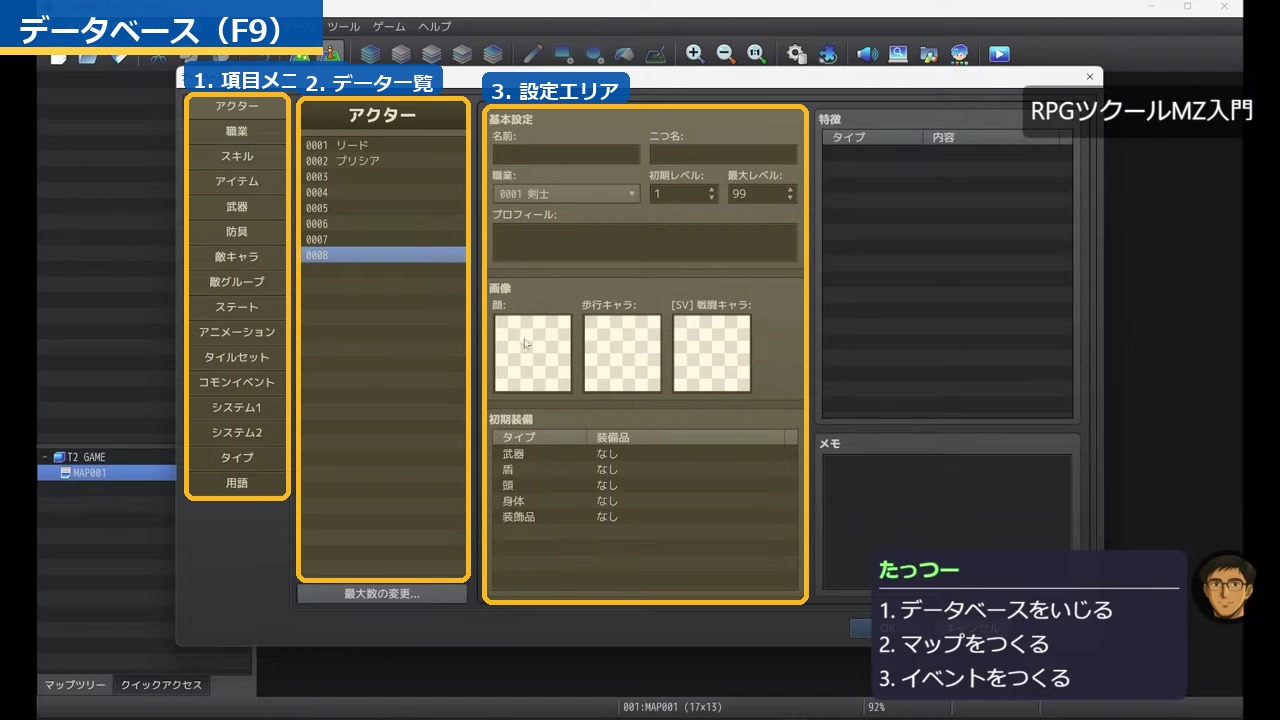Viewport: 1280px width, 720px height.
Task: Select the Layer 2 drawing icon
Action: click(431, 54)
